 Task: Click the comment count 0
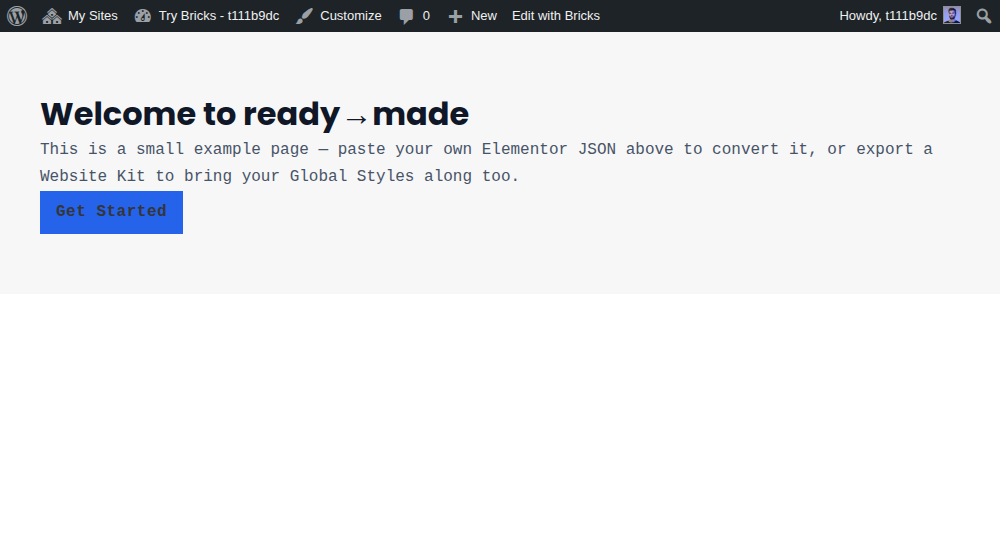[426, 16]
